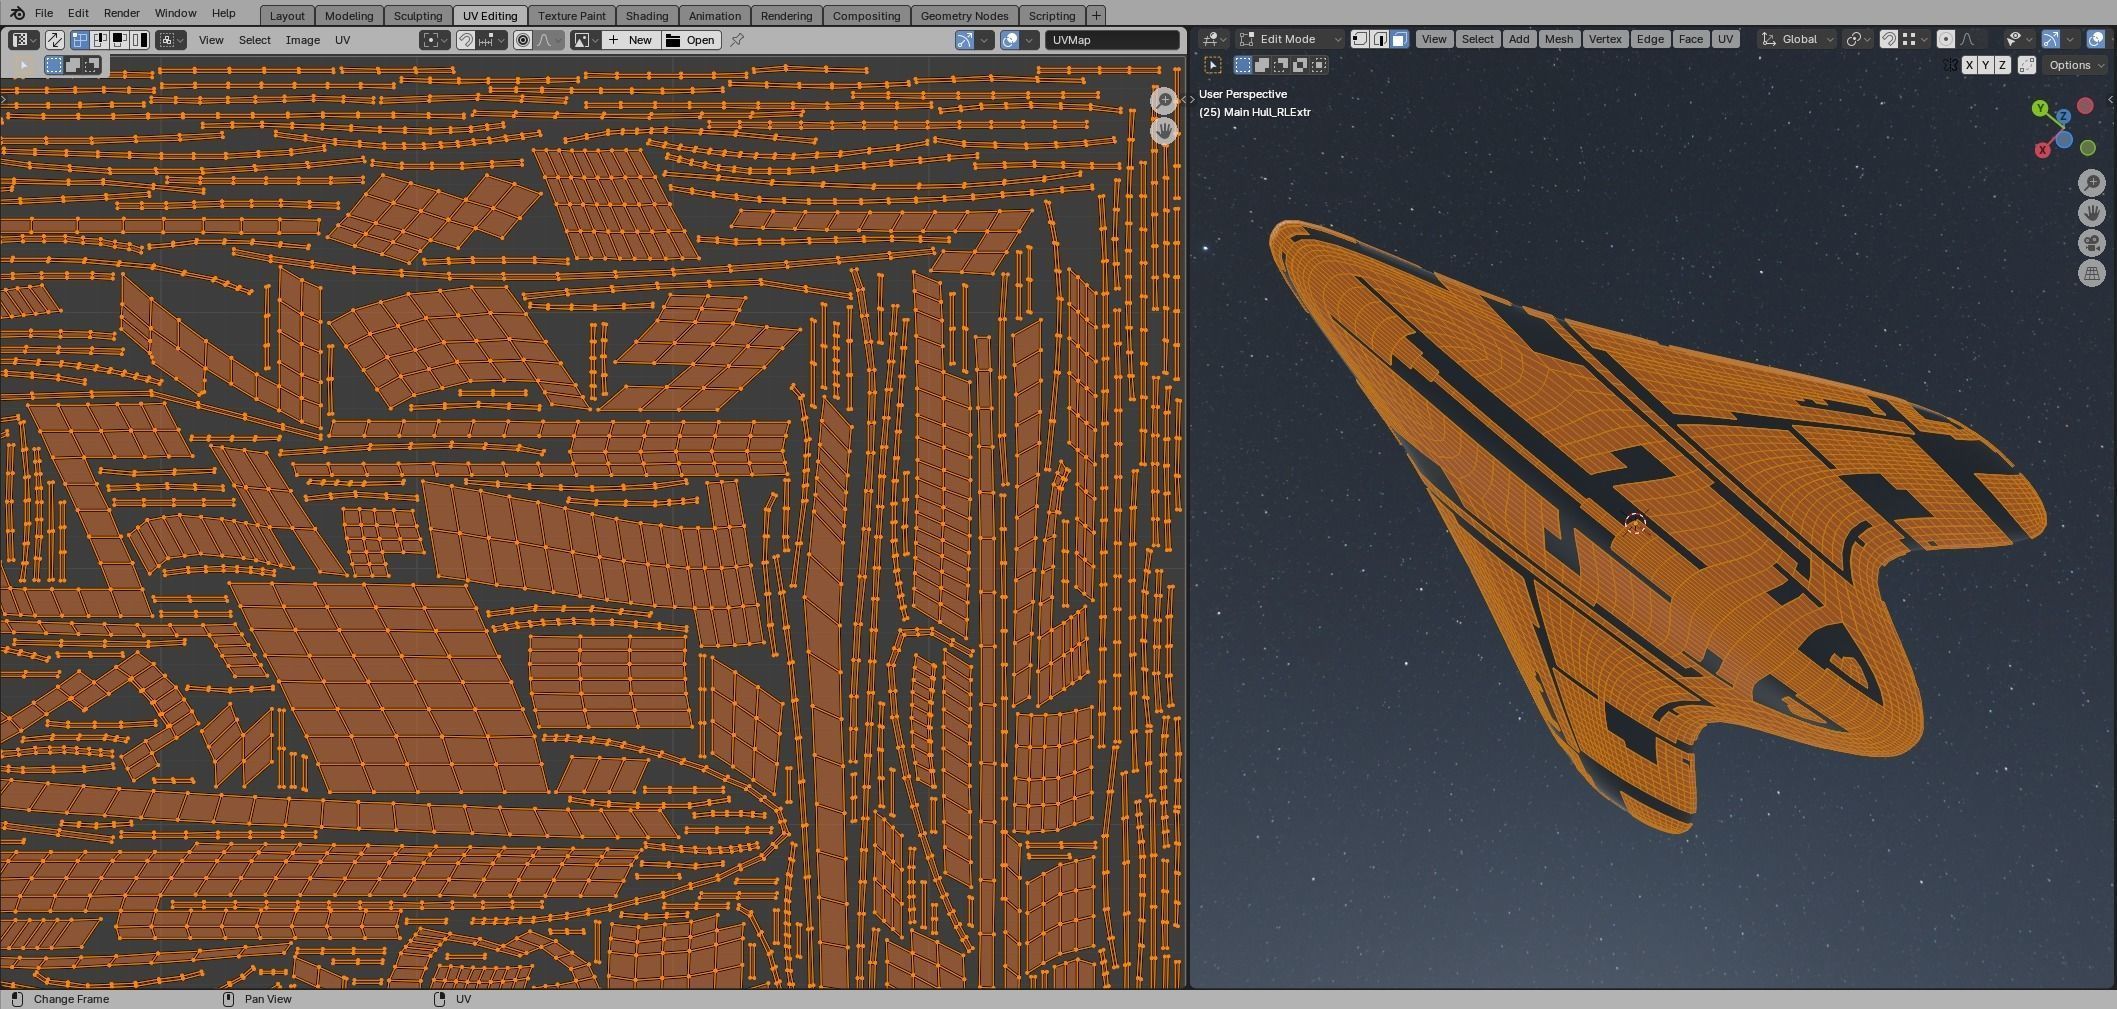This screenshot has width=2117, height=1009.
Task: Open the Render menu
Action: click(x=121, y=13)
